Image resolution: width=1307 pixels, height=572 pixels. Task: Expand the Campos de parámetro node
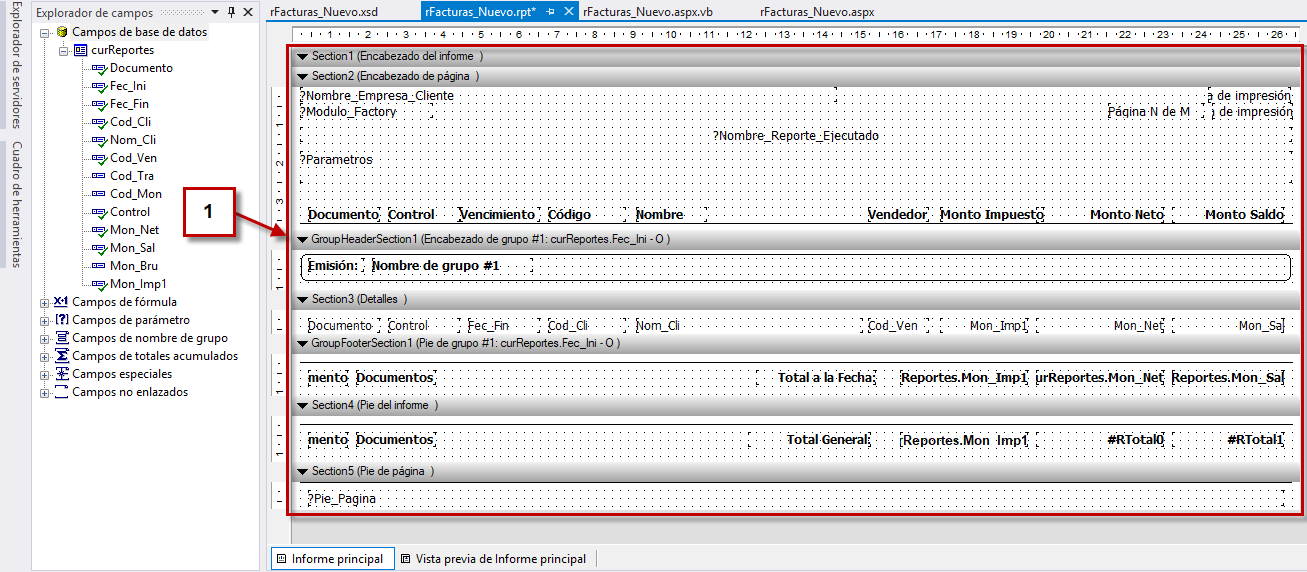coord(44,321)
